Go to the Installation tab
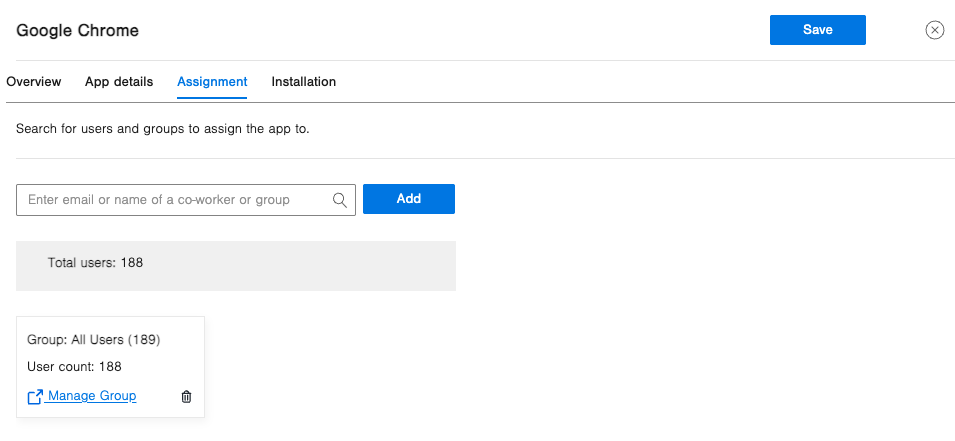This screenshot has width=955, height=441. [x=303, y=82]
